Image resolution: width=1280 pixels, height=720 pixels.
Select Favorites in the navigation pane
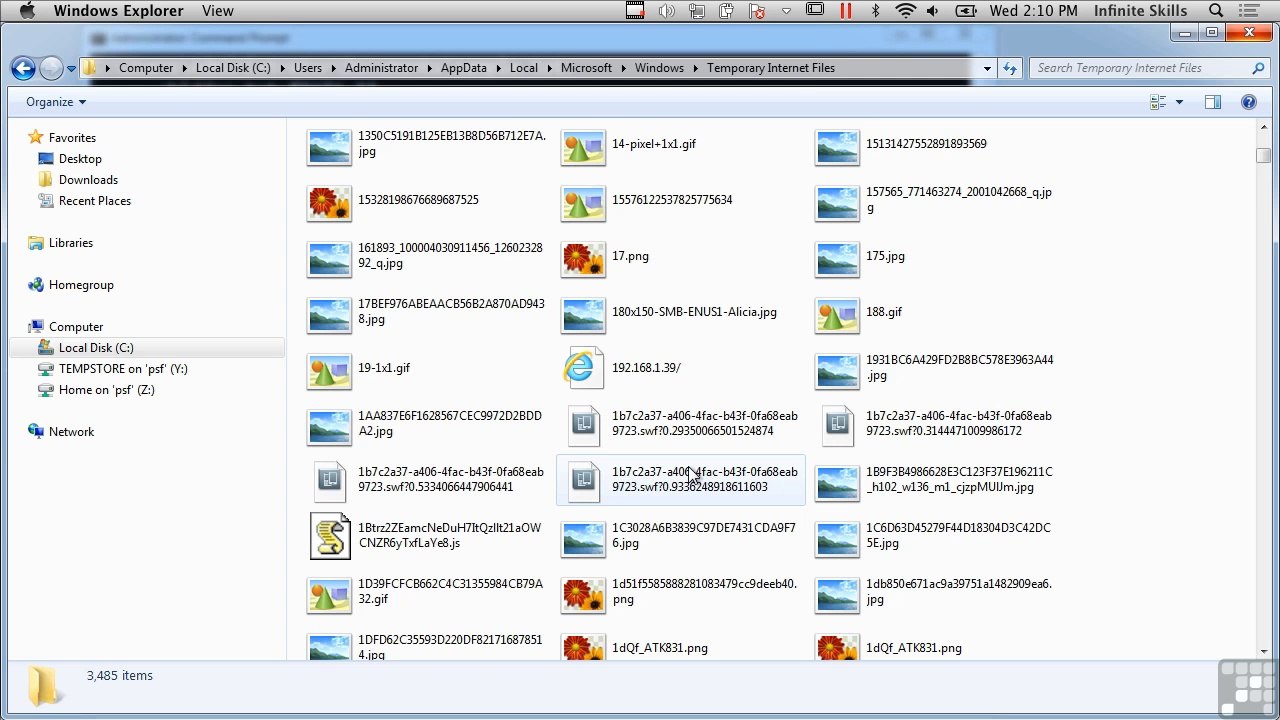point(72,138)
